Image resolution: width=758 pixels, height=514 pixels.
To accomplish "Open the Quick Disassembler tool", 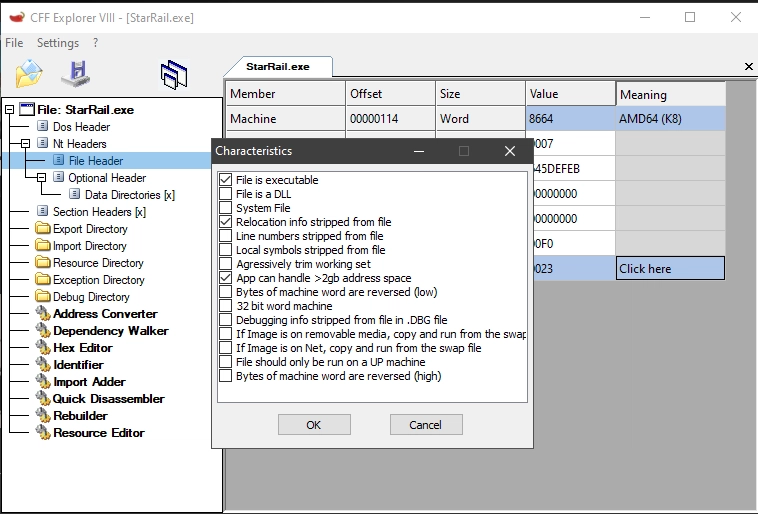I will pyautogui.click(x=108, y=399).
